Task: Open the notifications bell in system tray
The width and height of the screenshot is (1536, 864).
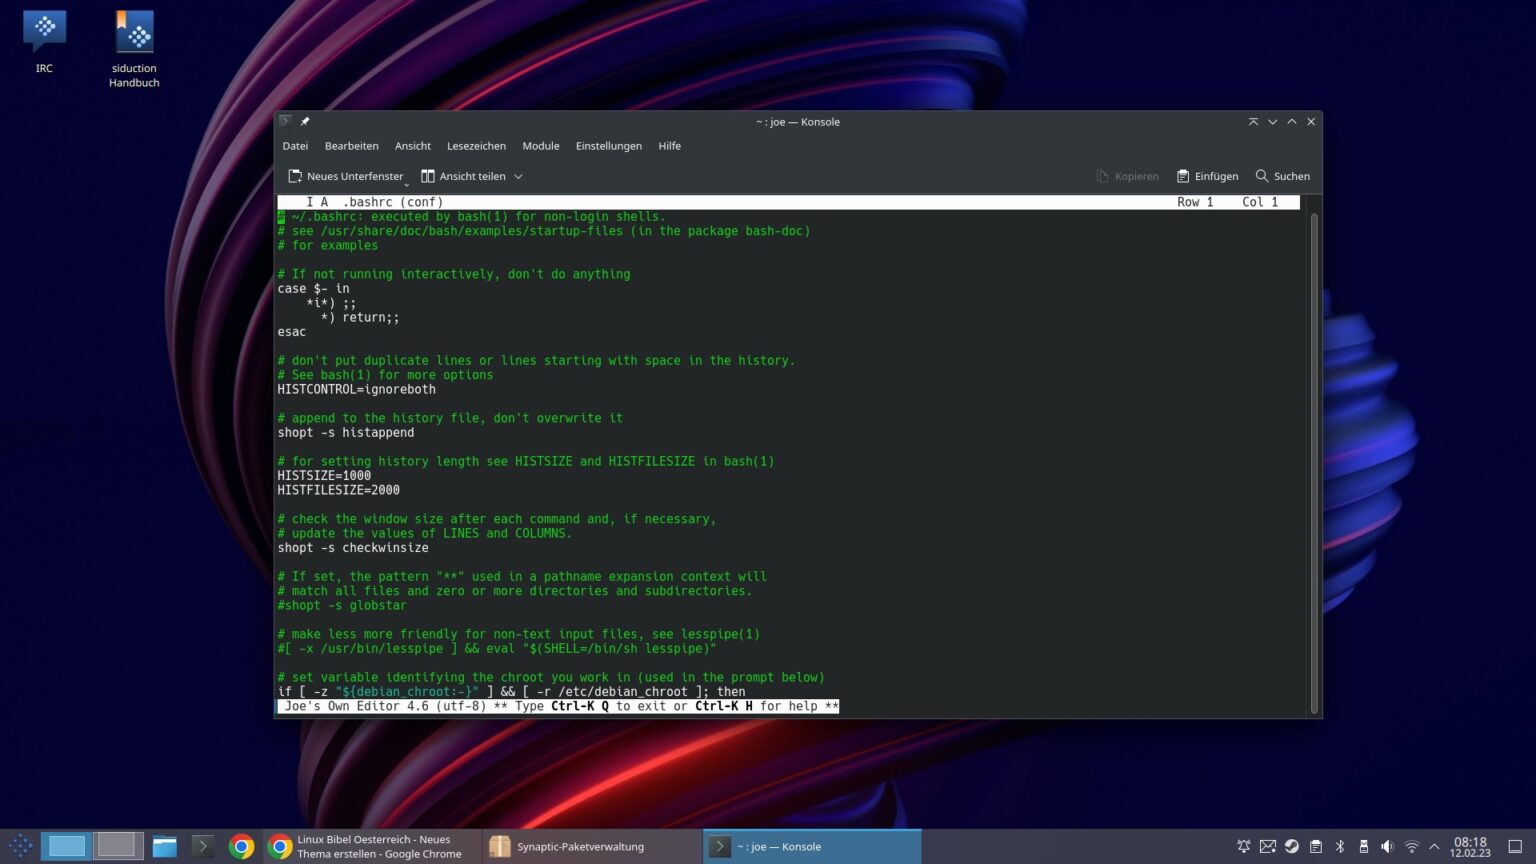Action: coord(1244,846)
